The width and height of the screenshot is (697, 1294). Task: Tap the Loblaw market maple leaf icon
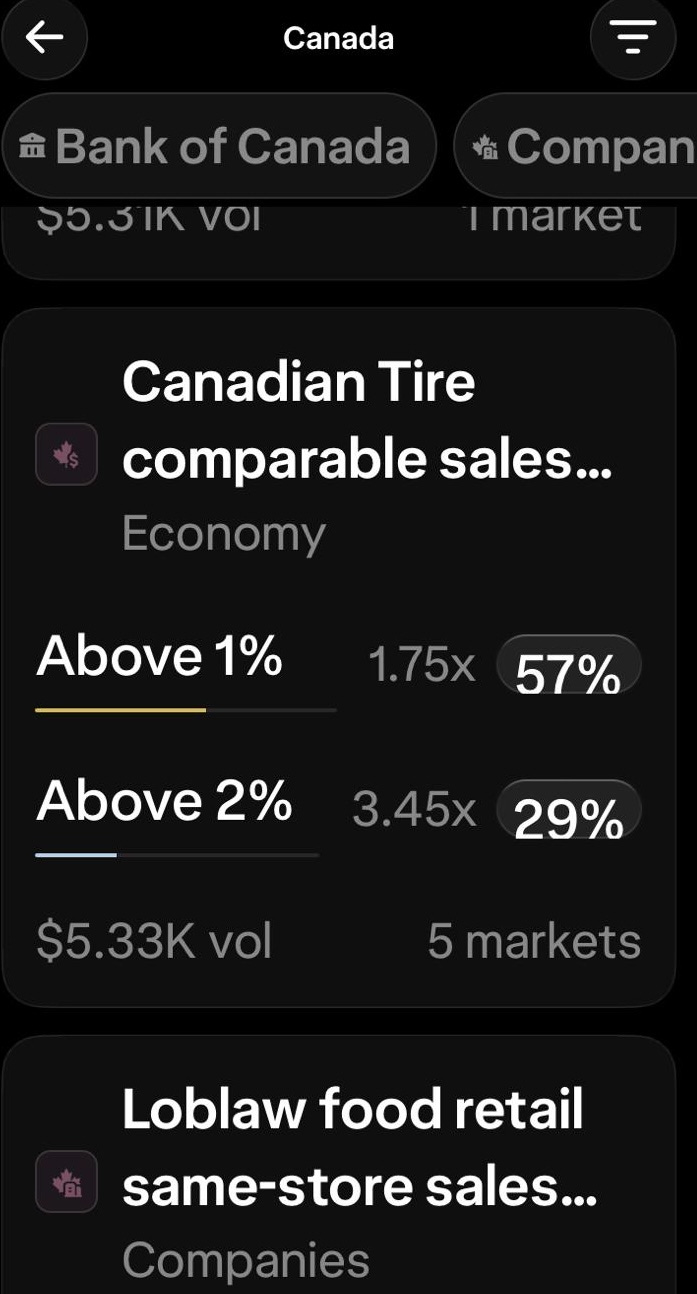pos(67,1181)
